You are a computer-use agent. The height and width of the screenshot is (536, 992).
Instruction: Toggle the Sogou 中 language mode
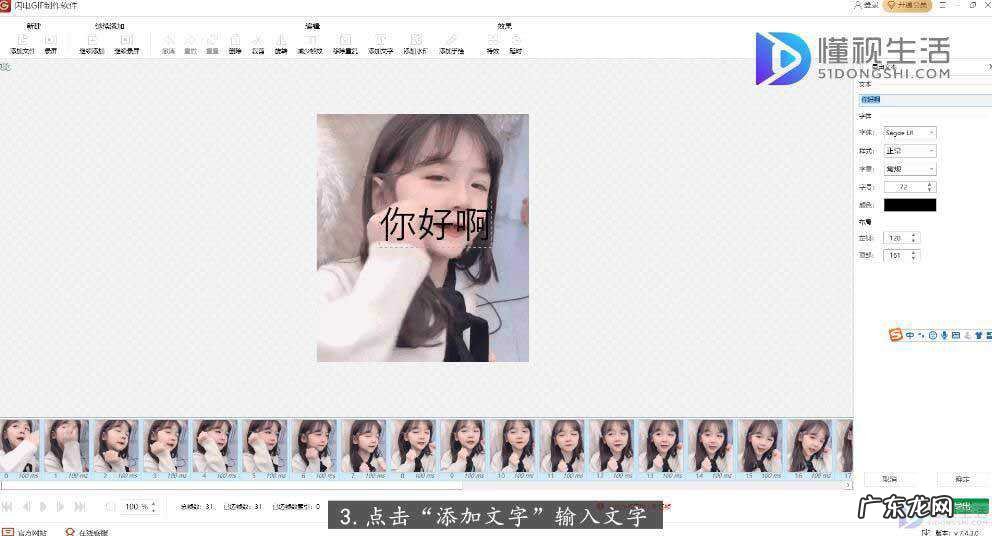[910, 335]
